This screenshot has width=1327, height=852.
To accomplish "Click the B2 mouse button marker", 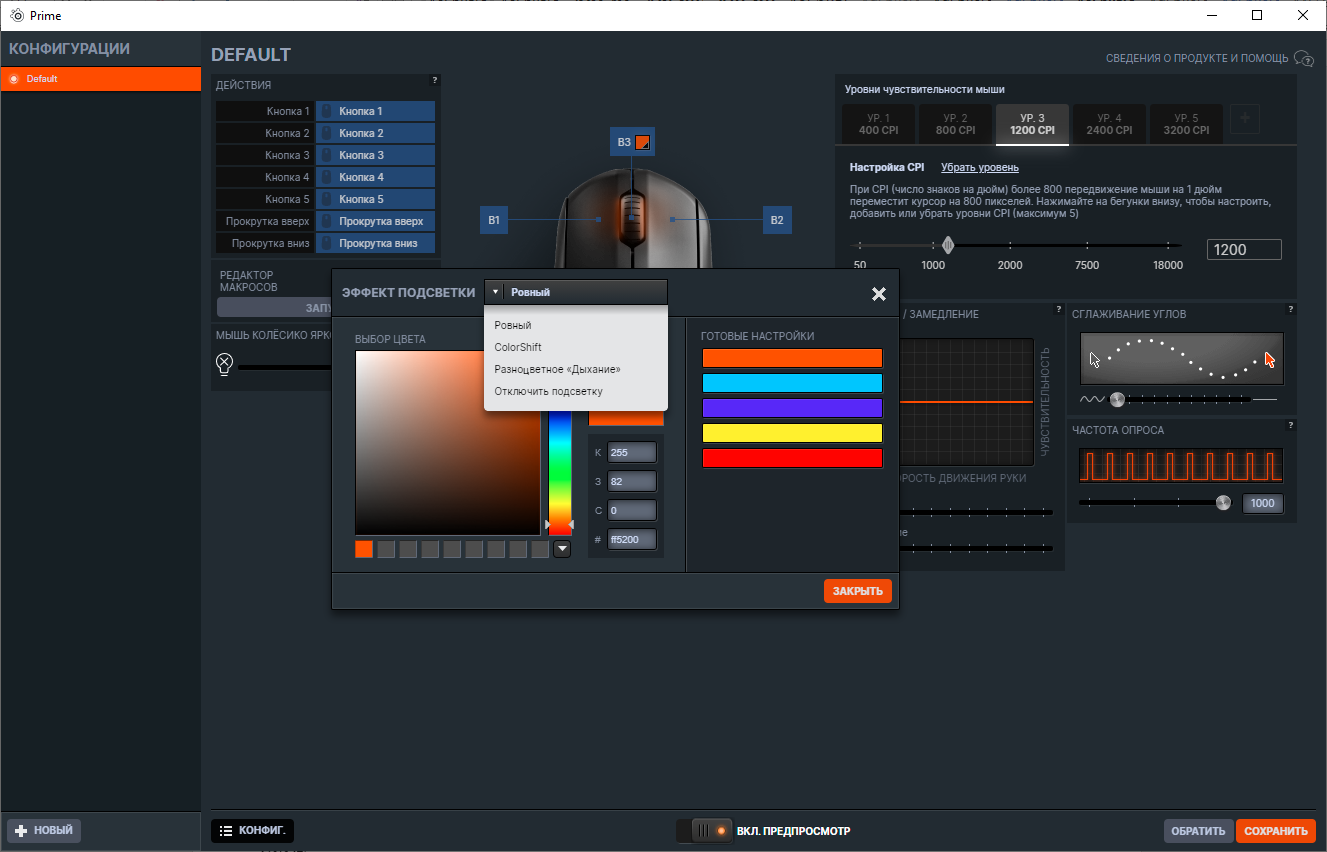I will [777, 219].
